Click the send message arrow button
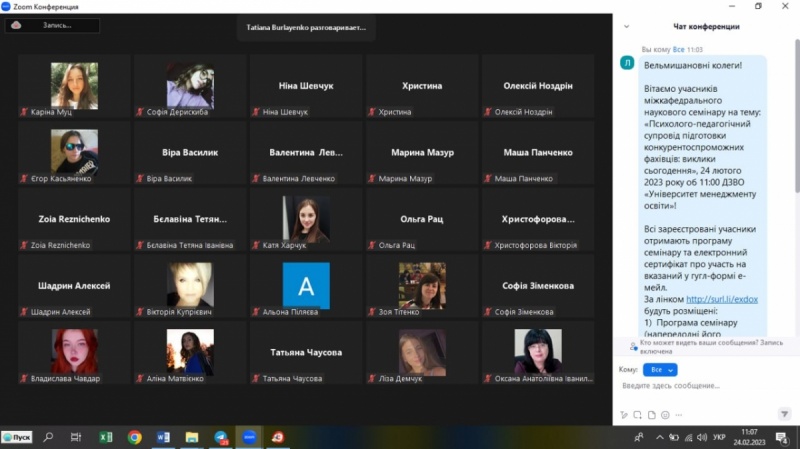800x449 pixels. click(x=785, y=414)
